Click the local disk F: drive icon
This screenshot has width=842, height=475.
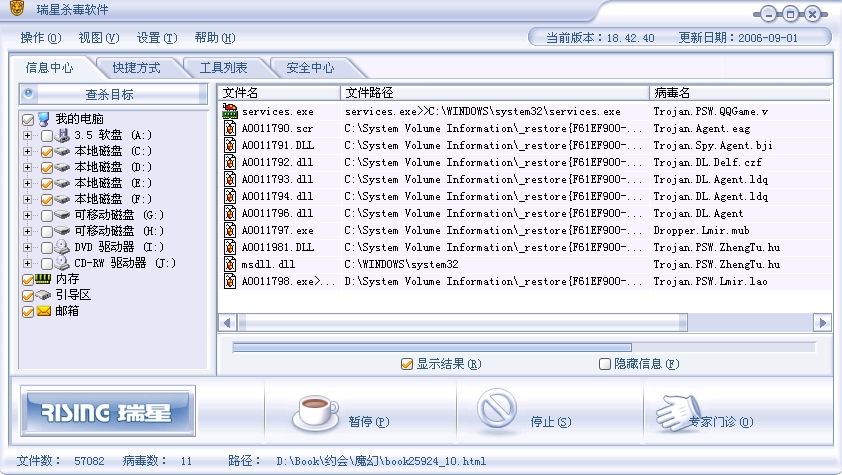[62, 199]
